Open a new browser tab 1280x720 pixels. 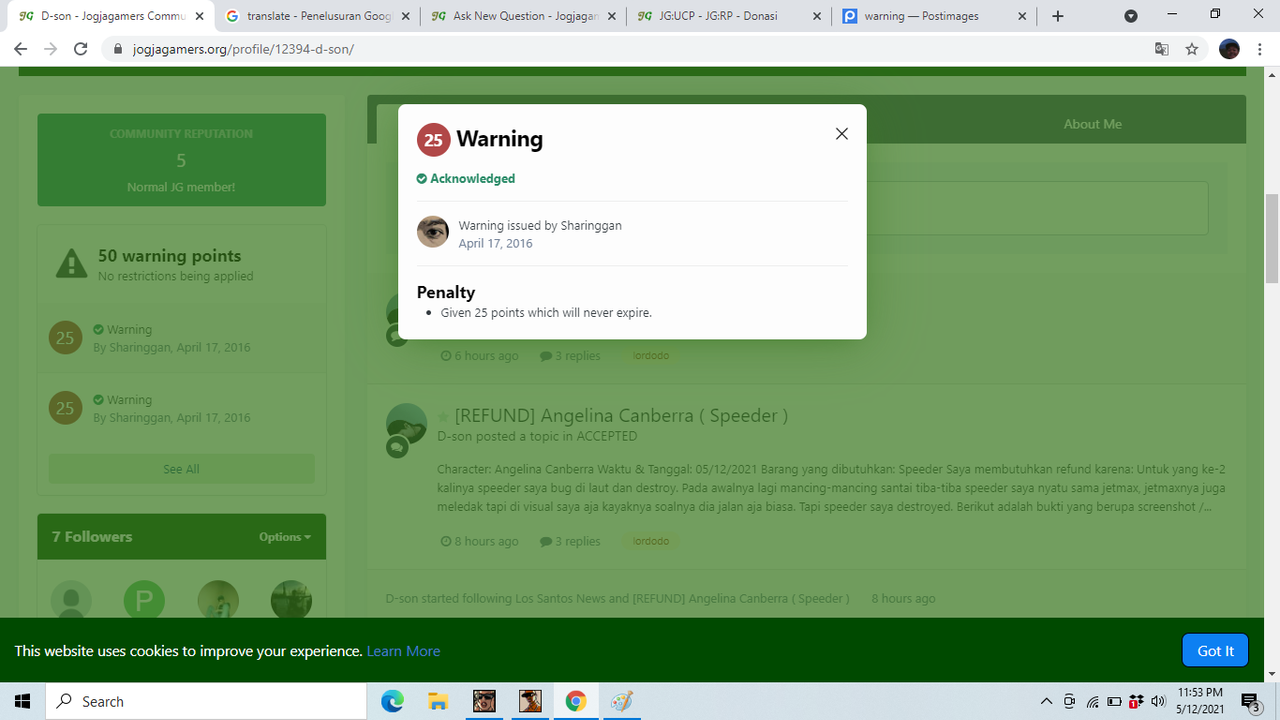click(x=1058, y=16)
